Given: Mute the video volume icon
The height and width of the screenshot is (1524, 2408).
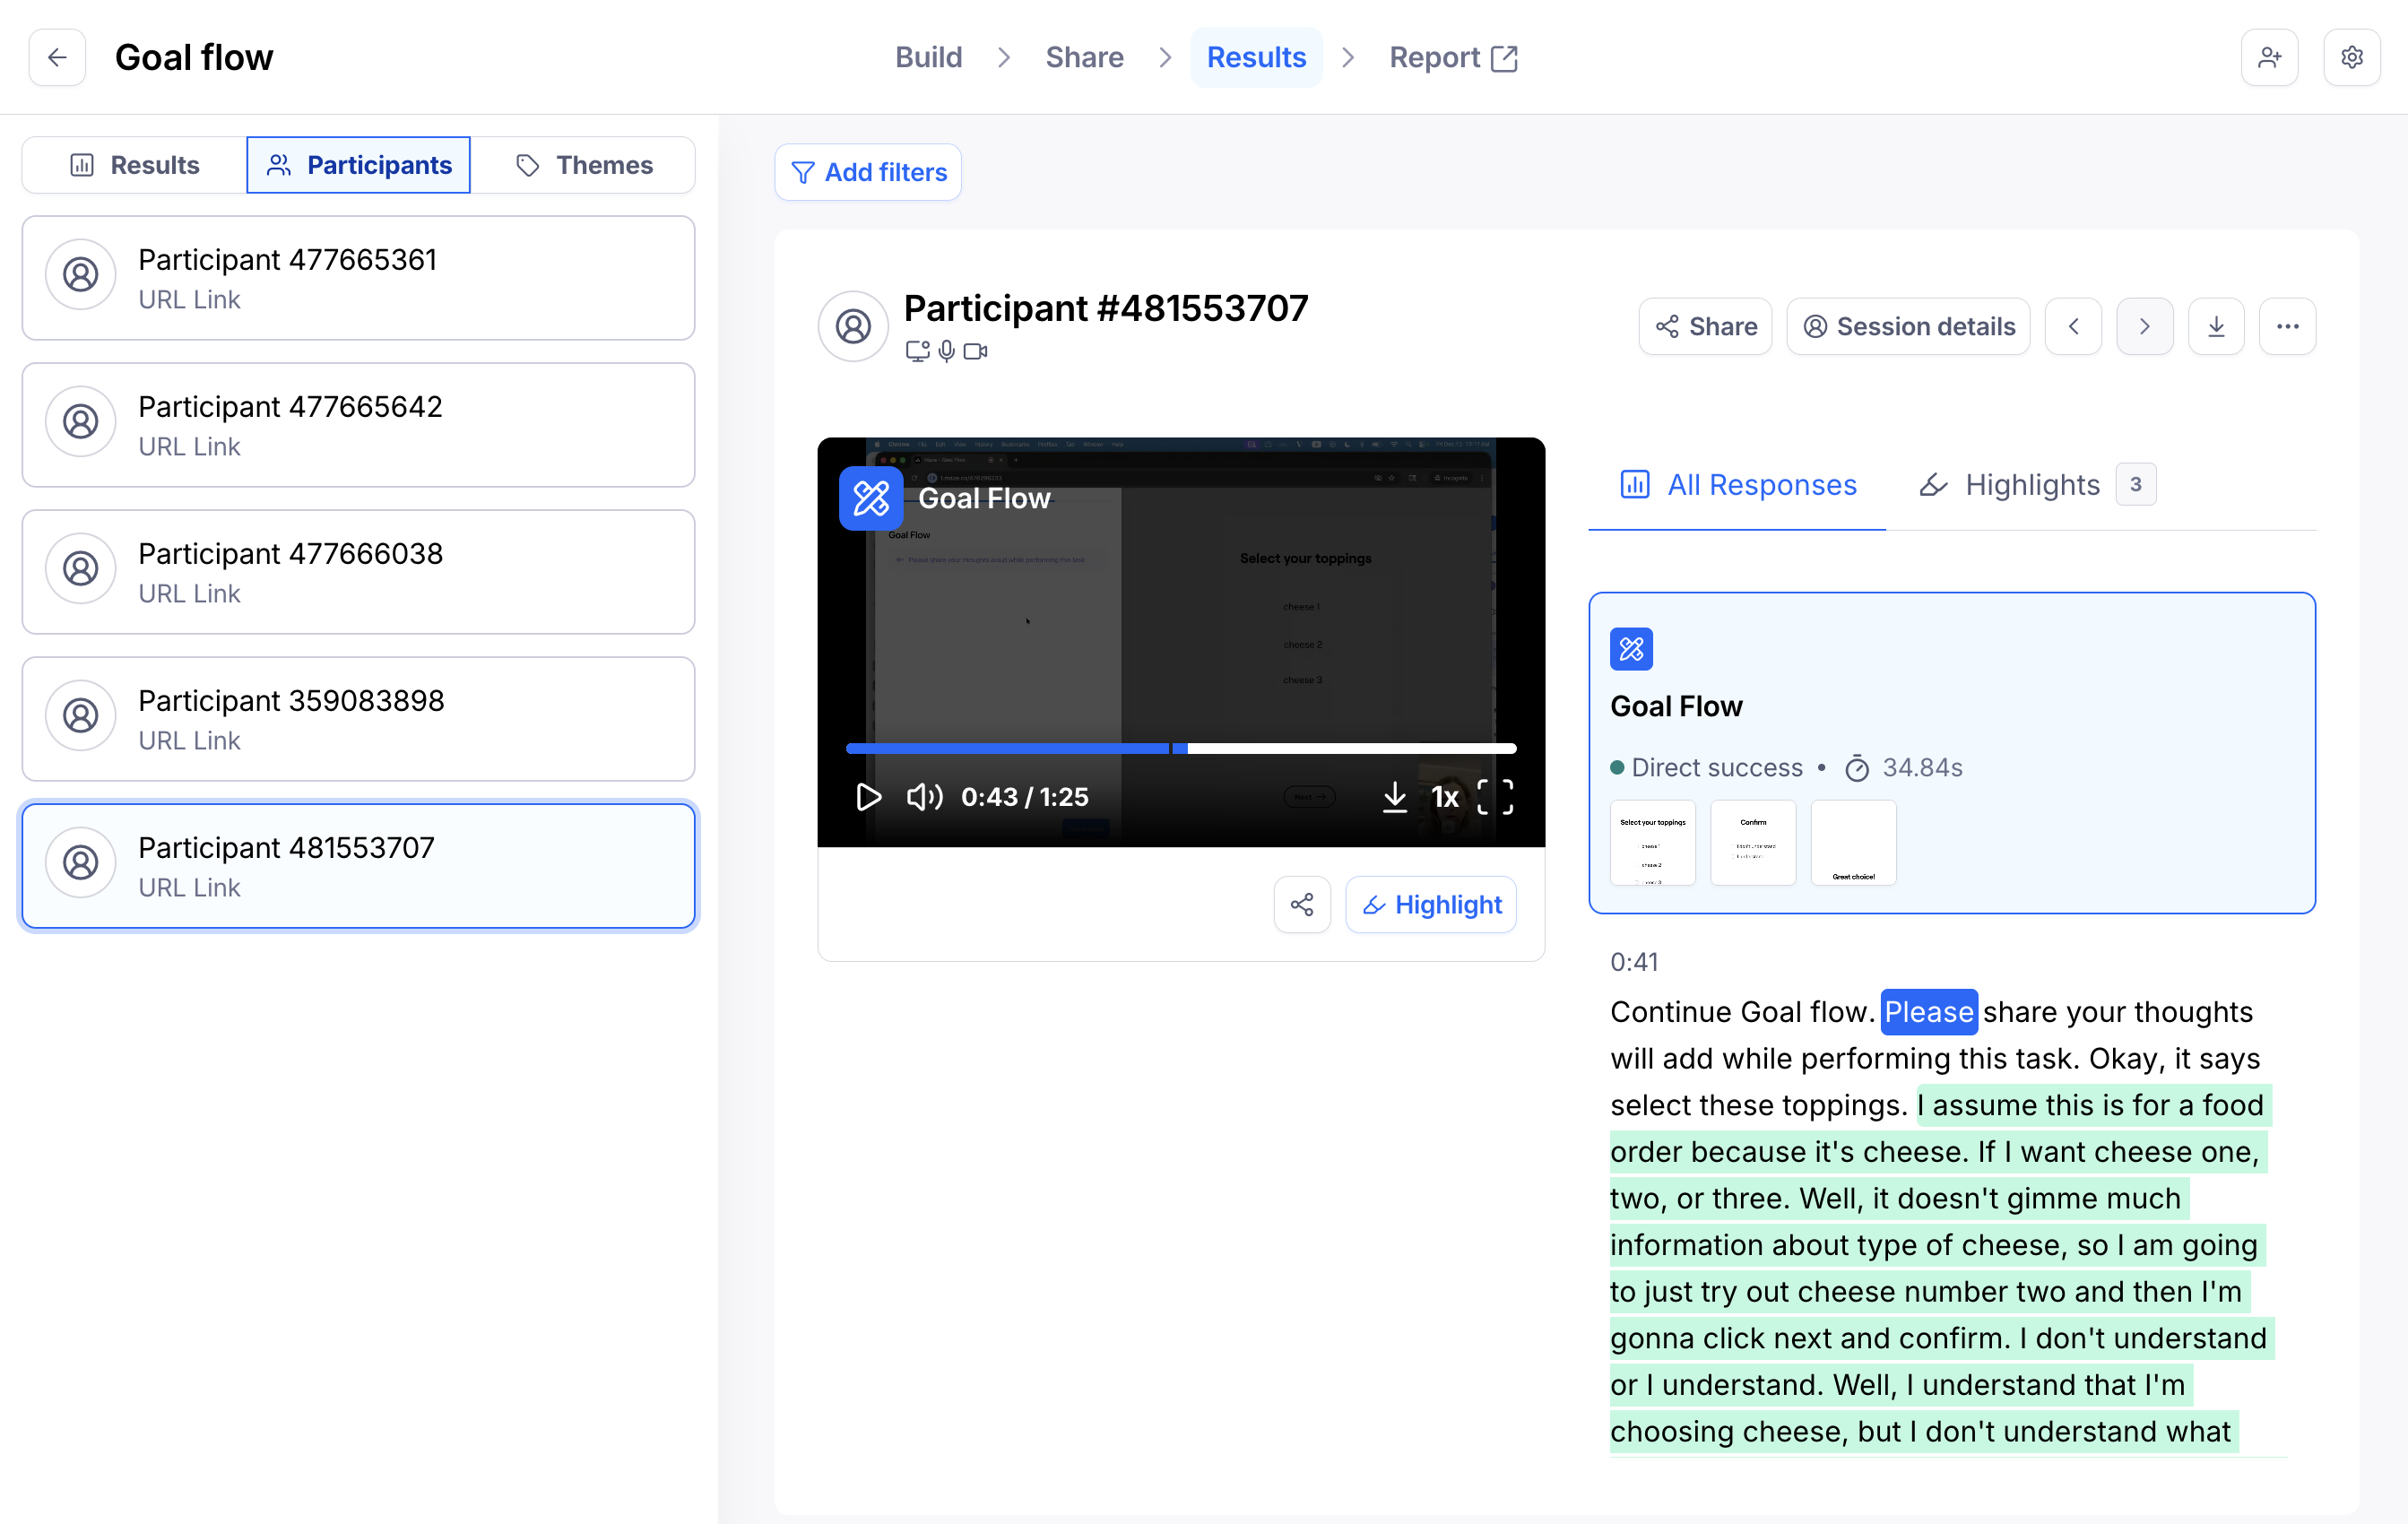Looking at the screenshot, I should [x=924, y=797].
